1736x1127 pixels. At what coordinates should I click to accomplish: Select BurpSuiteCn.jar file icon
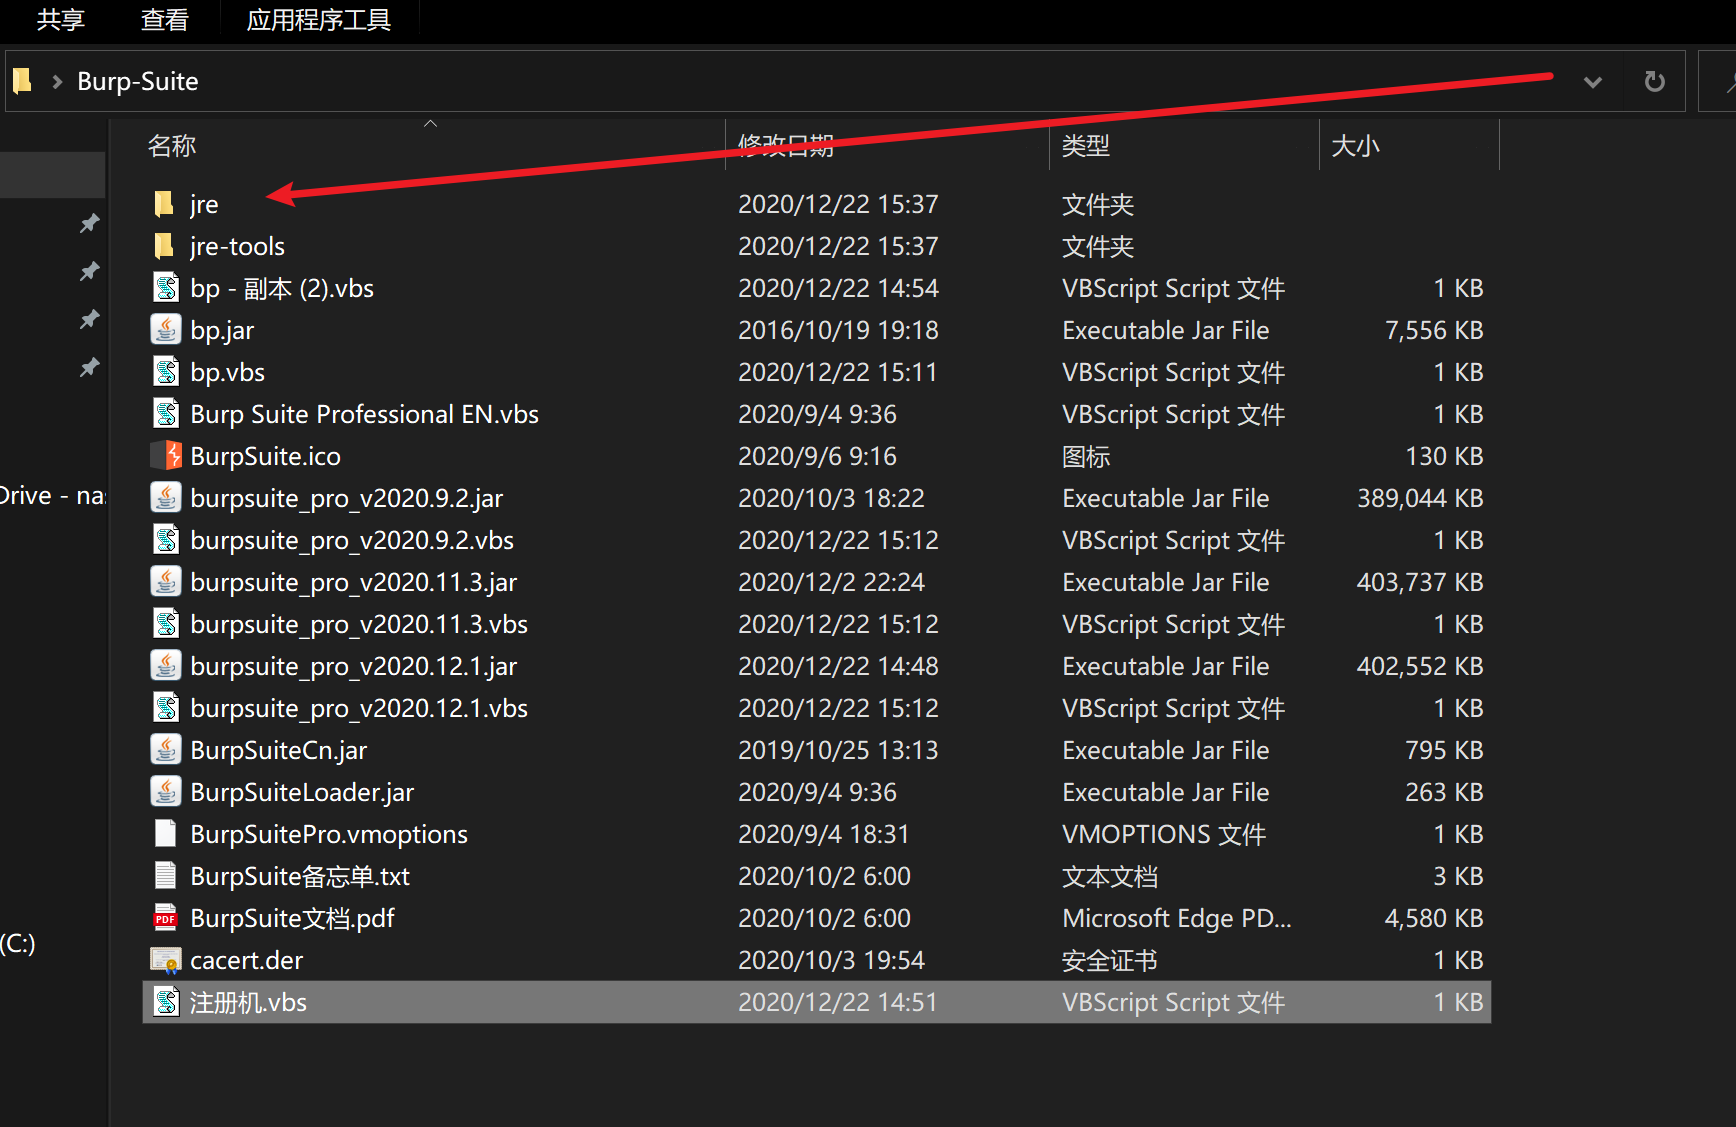(x=166, y=749)
